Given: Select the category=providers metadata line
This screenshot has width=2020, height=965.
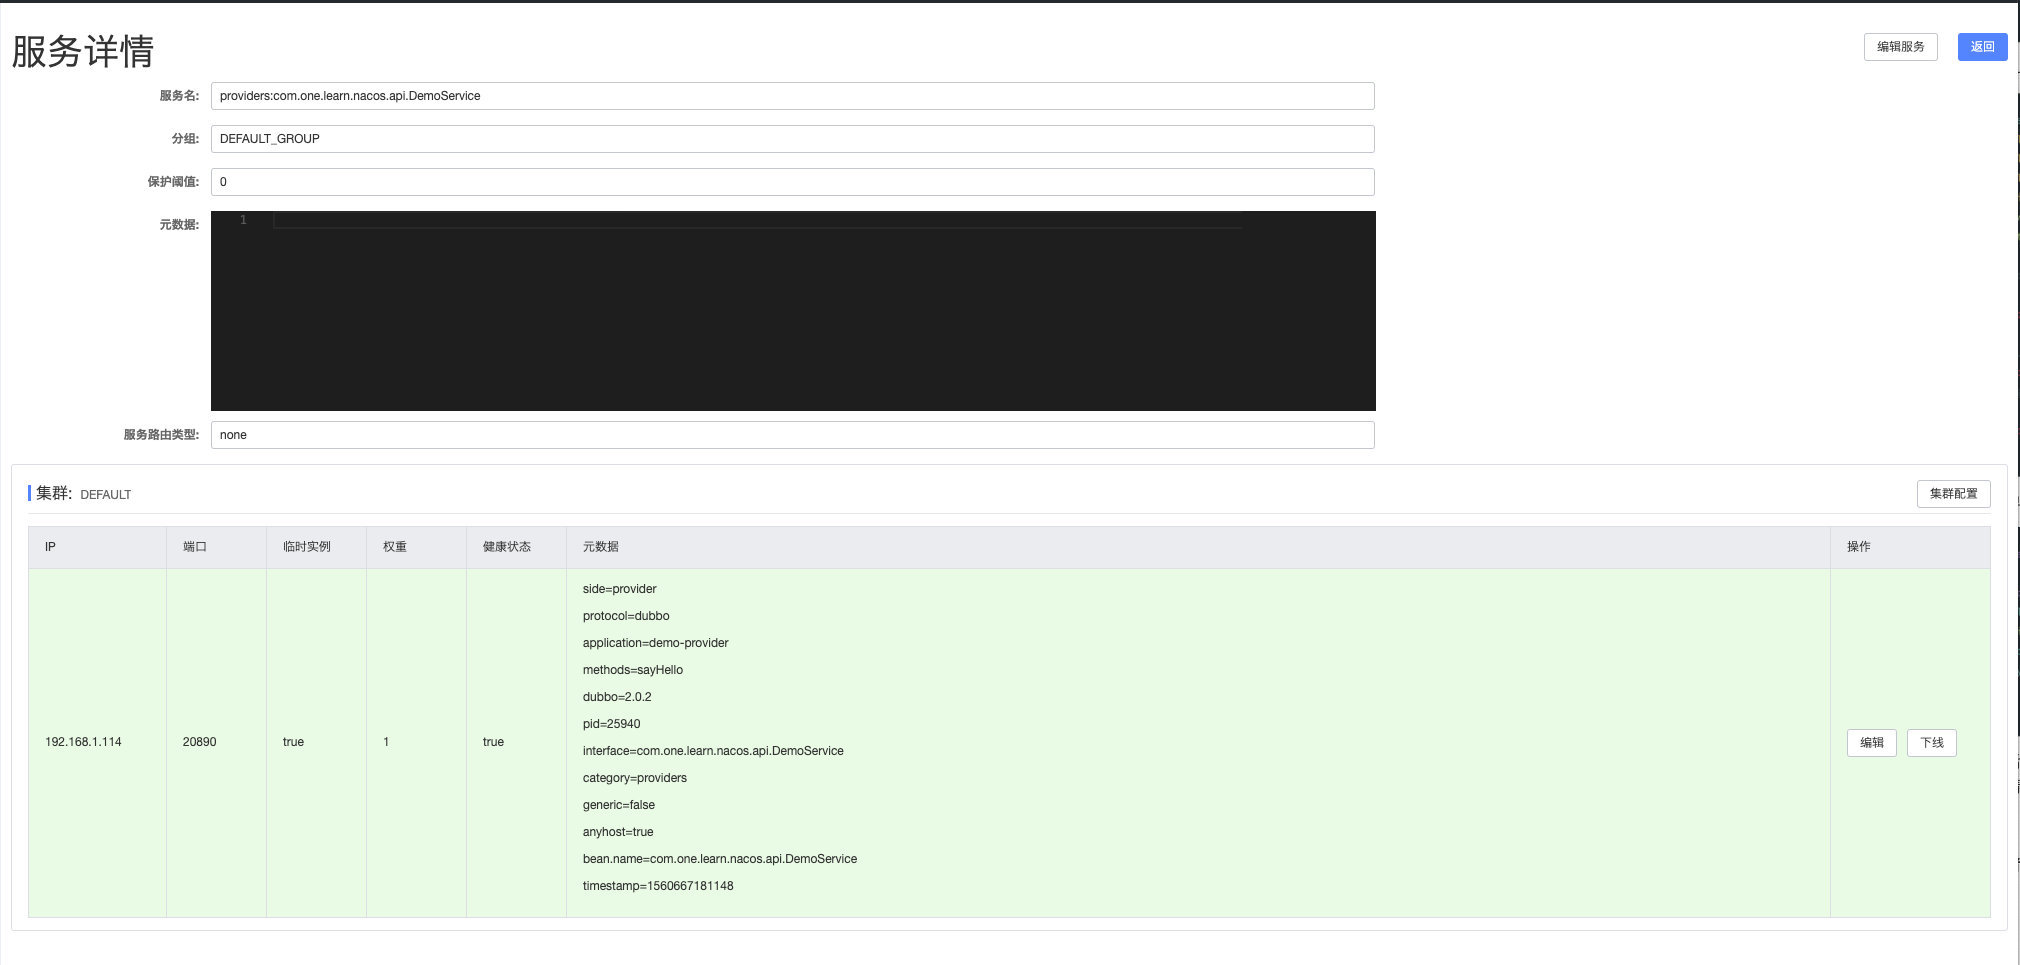Looking at the screenshot, I should coord(634,778).
